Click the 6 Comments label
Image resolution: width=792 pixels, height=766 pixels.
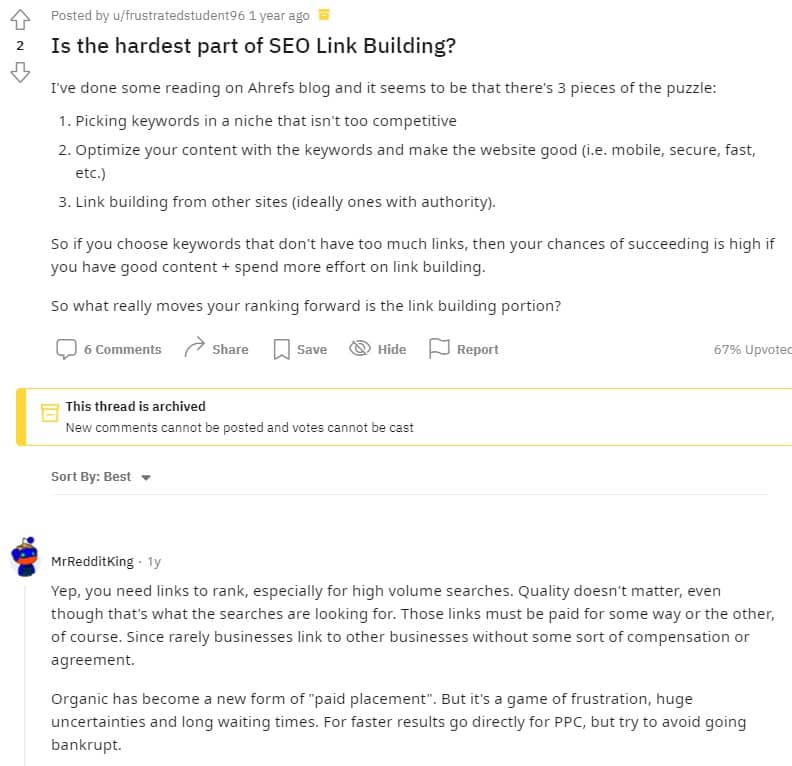tap(123, 349)
